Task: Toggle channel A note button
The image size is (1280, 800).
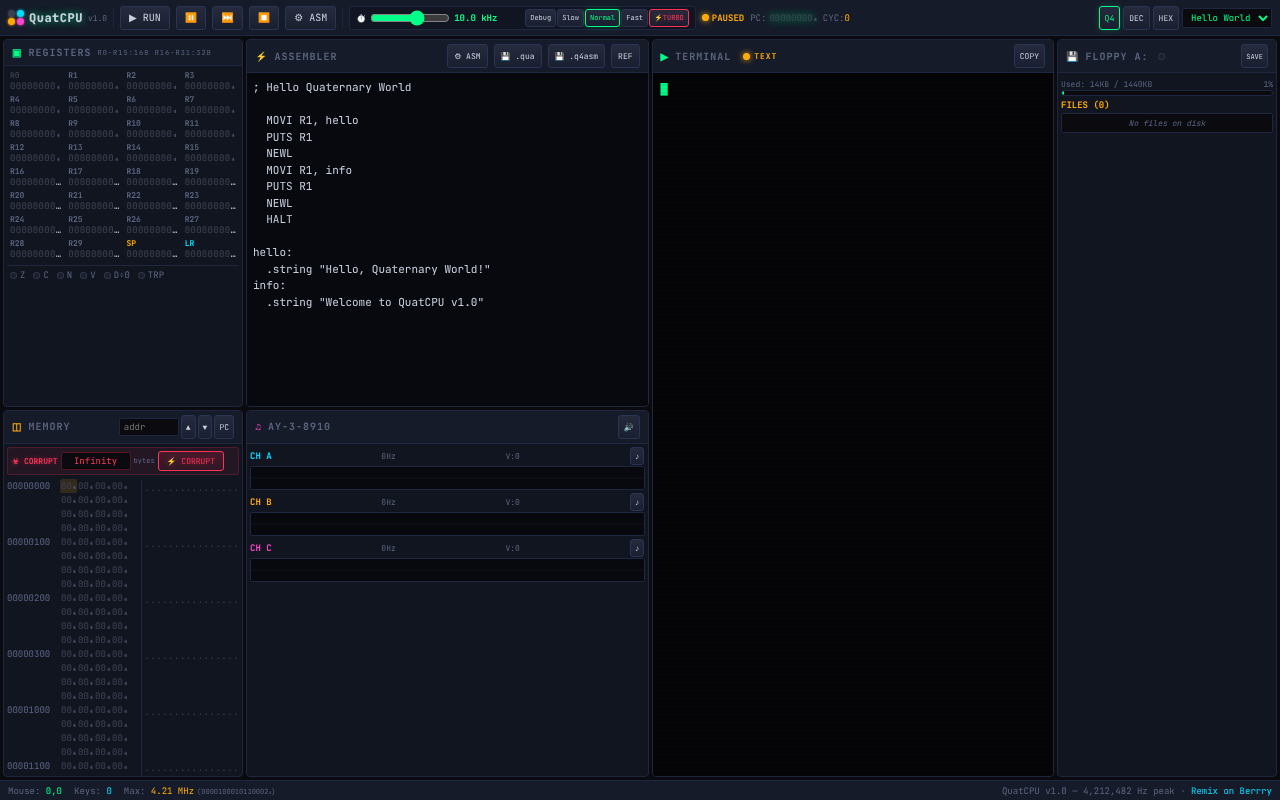Action: click(x=637, y=456)
